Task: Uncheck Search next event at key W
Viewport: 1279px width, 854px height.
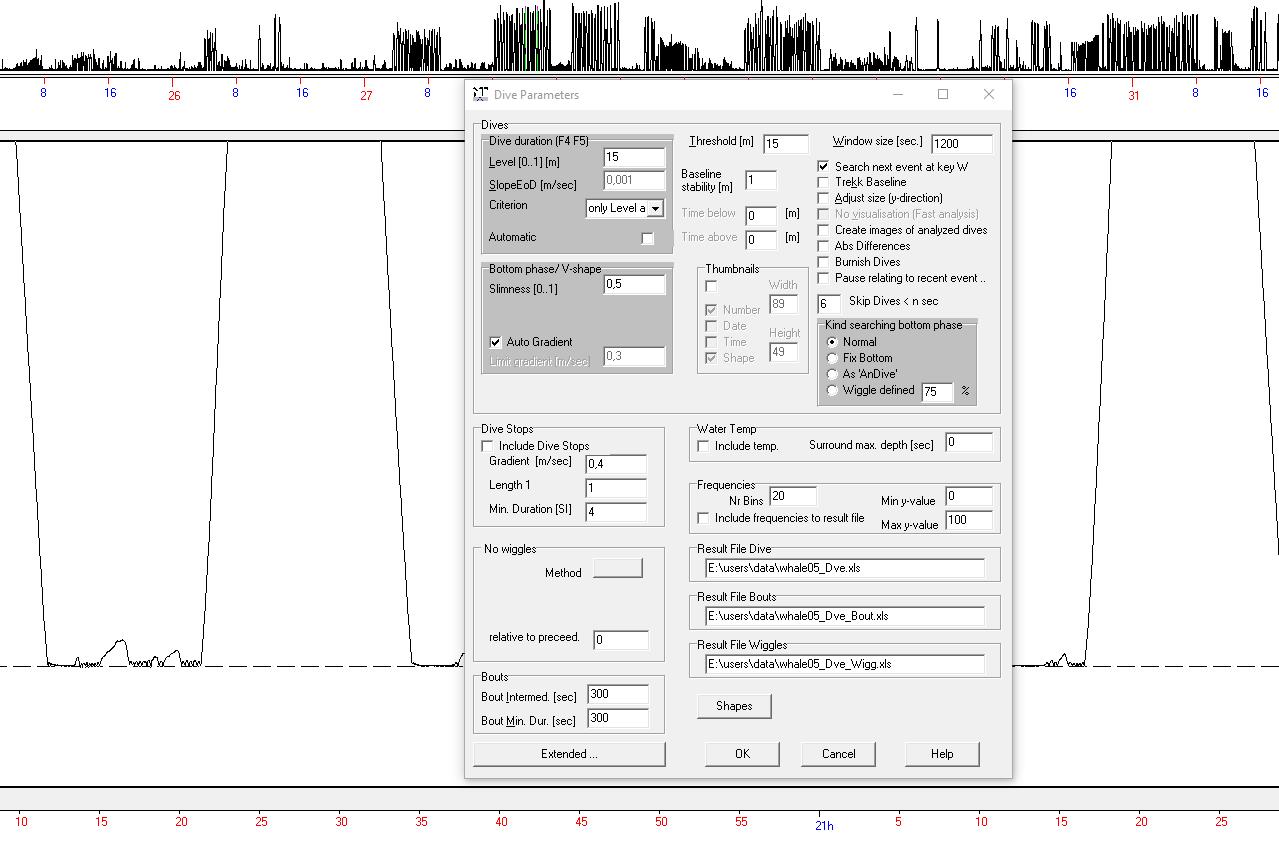Action: pyautogui.click(x=823, y=167)
